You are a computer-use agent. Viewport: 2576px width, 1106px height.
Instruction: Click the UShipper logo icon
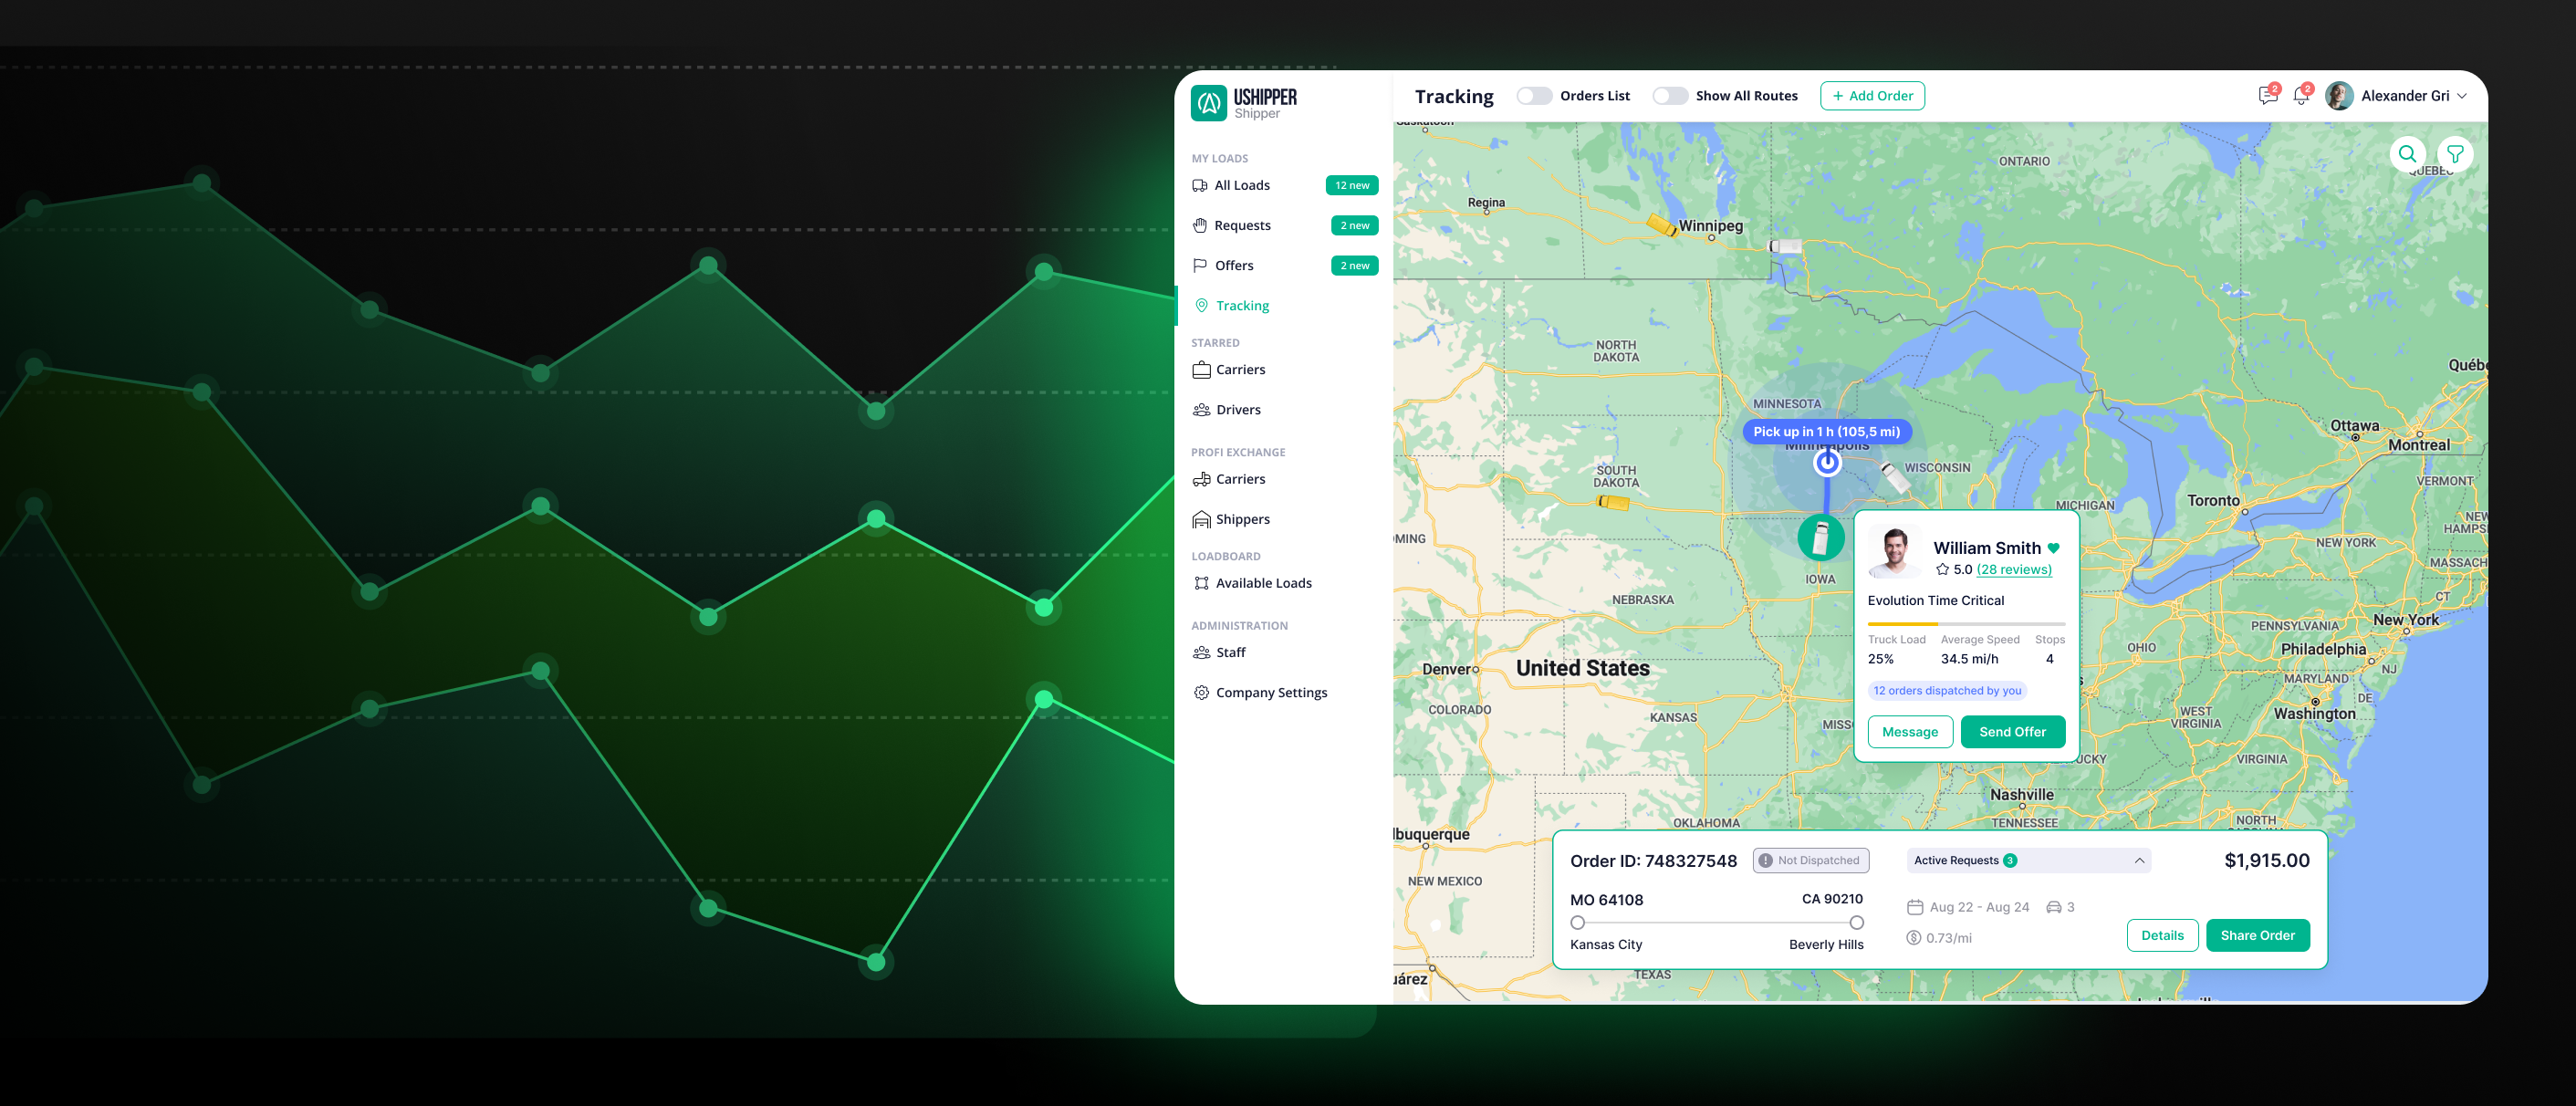pyautogui.click(x=1209, y=102)
